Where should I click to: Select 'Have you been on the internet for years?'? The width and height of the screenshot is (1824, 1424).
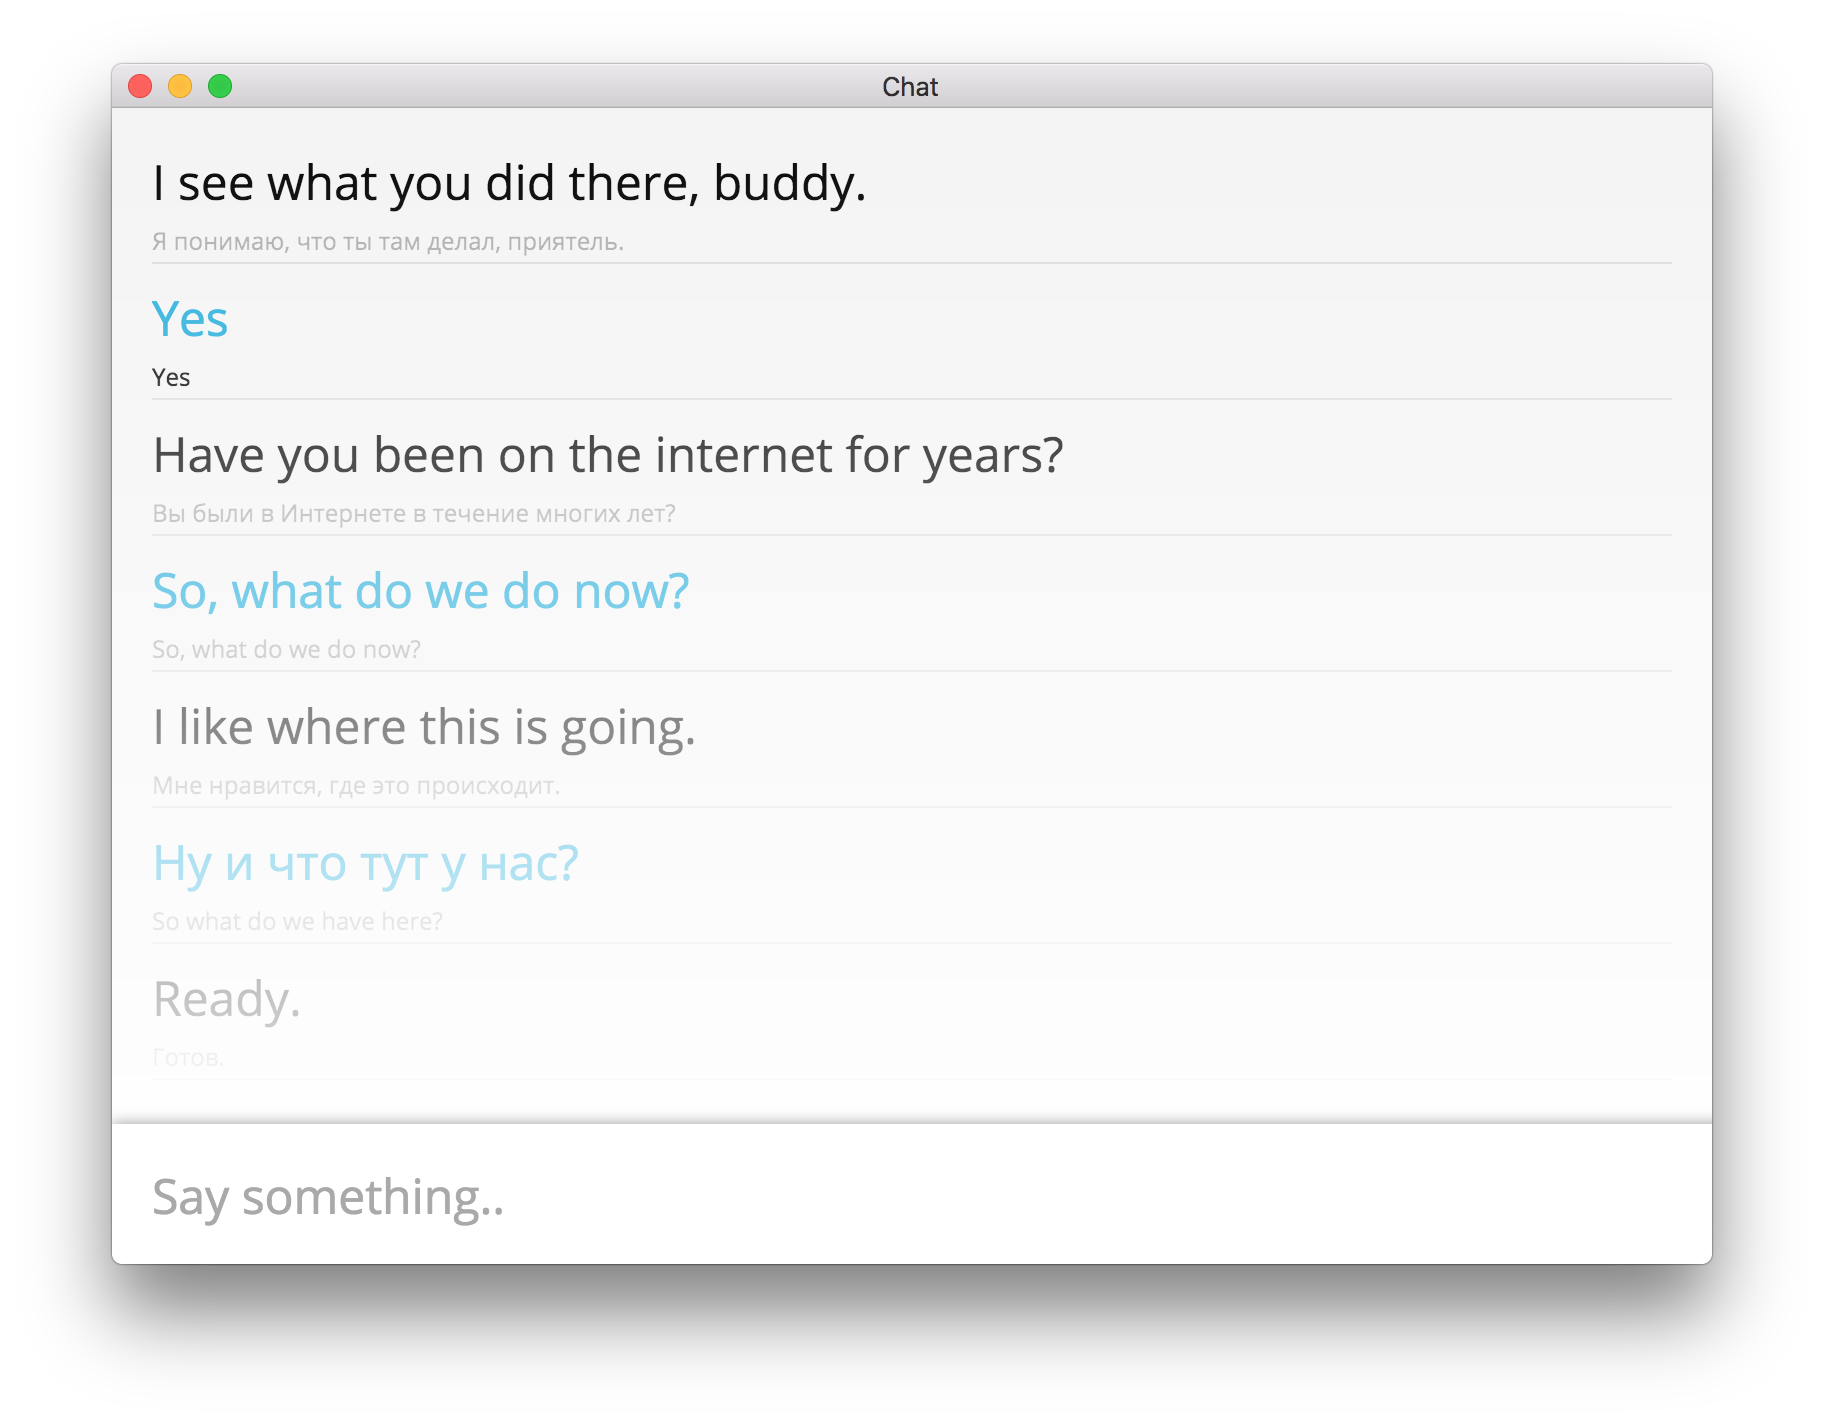tap(608, 456)
